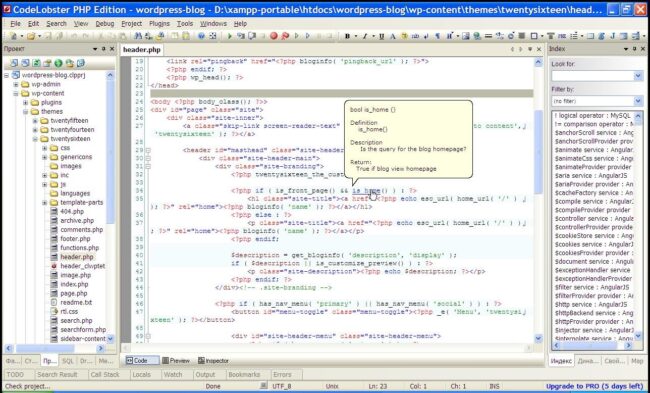Image resolution: width=650 pixels, height=393 pixels.
Task: Select $filter service entry in Index list
Action: (x=592, y=287)
